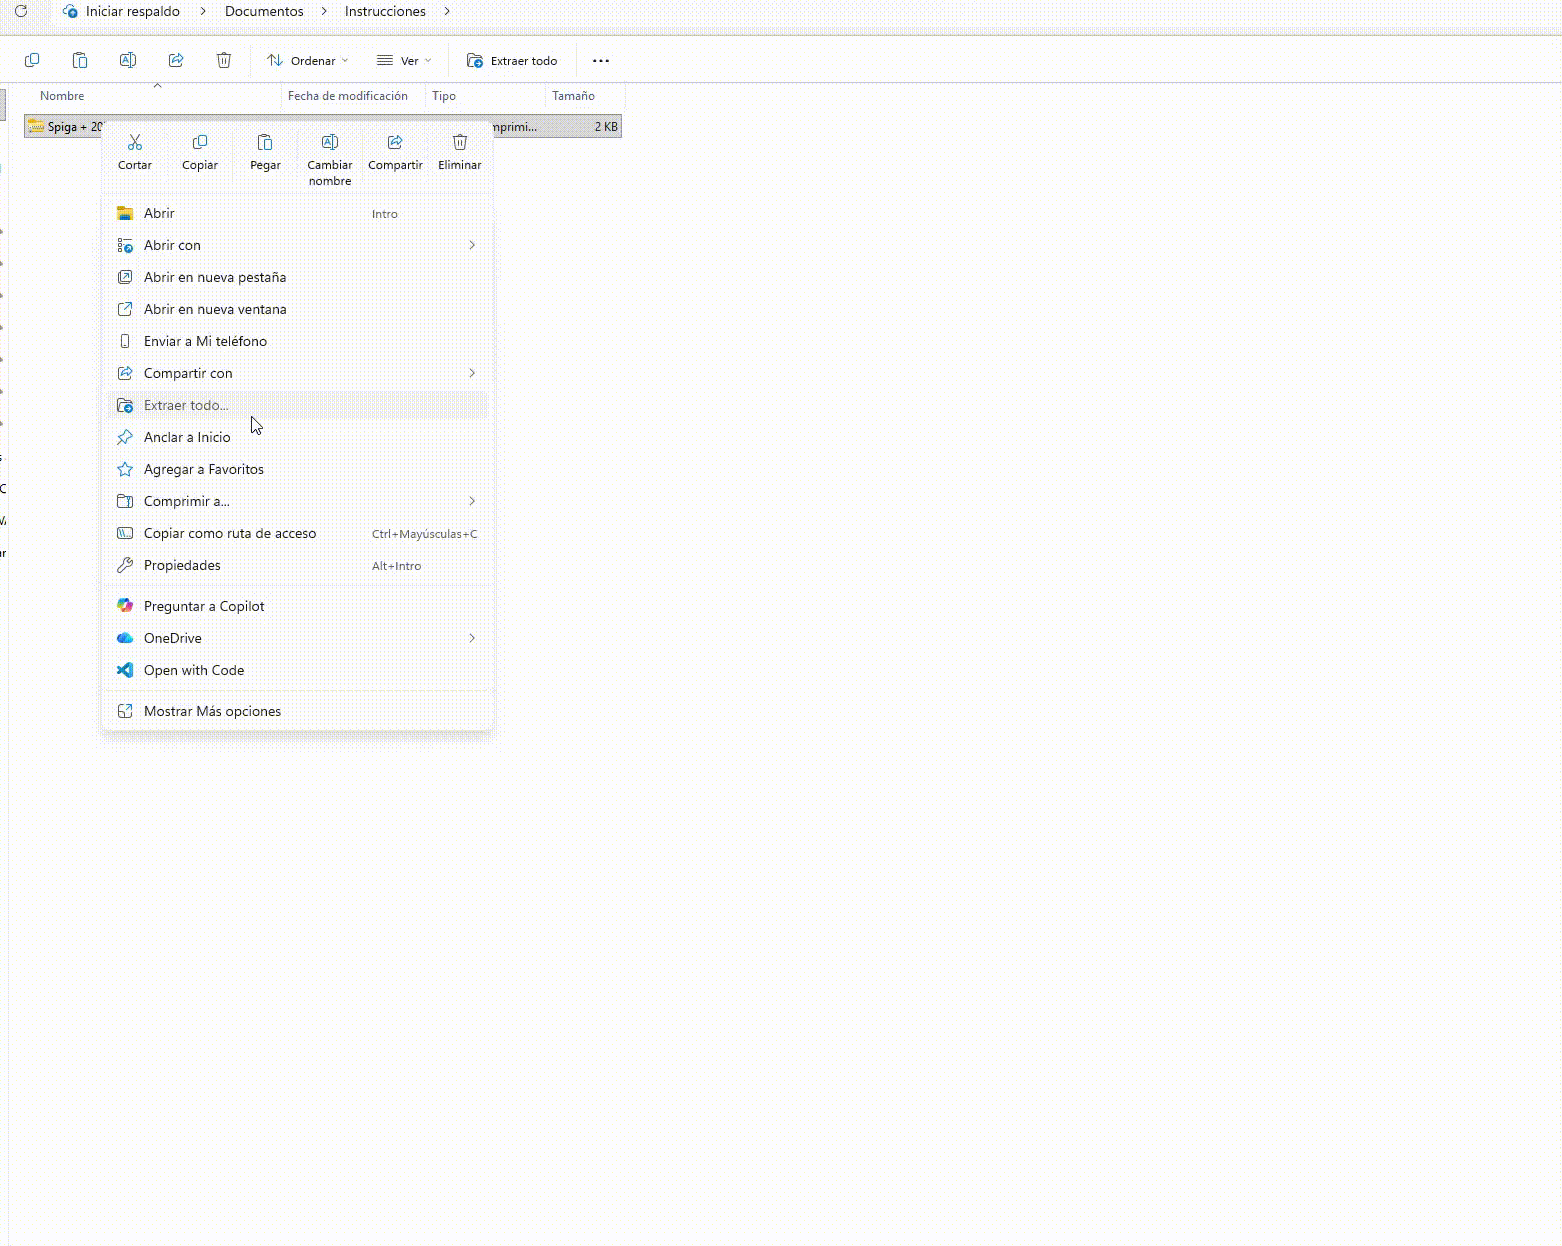Click the toolbar delete trash icon
This screenshot has height=1246, width=1562.
click(x=224, y=61)
